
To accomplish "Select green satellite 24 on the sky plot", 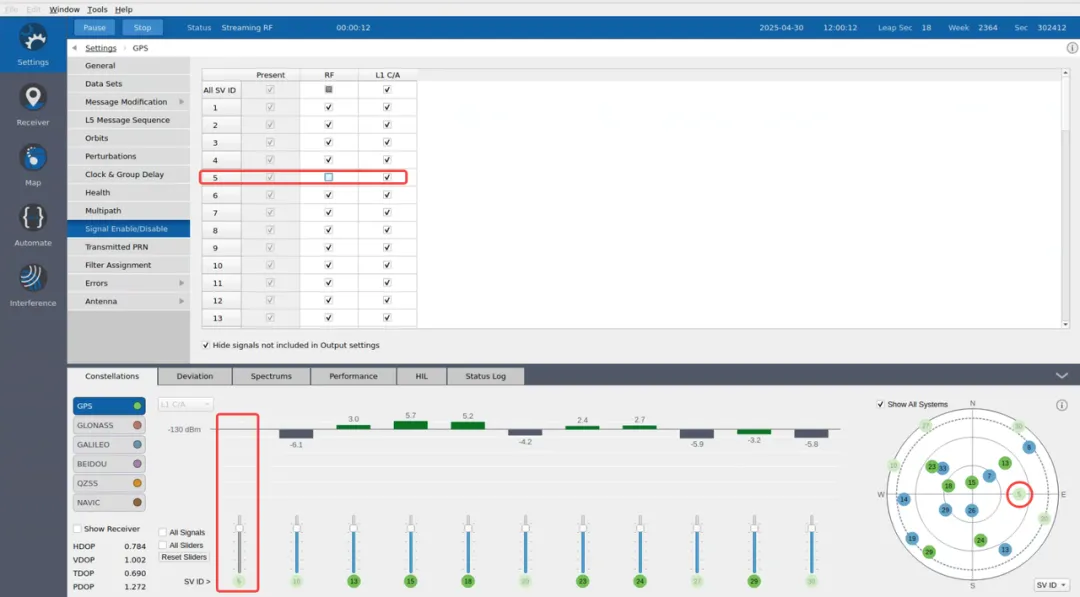I will point(980,541).
